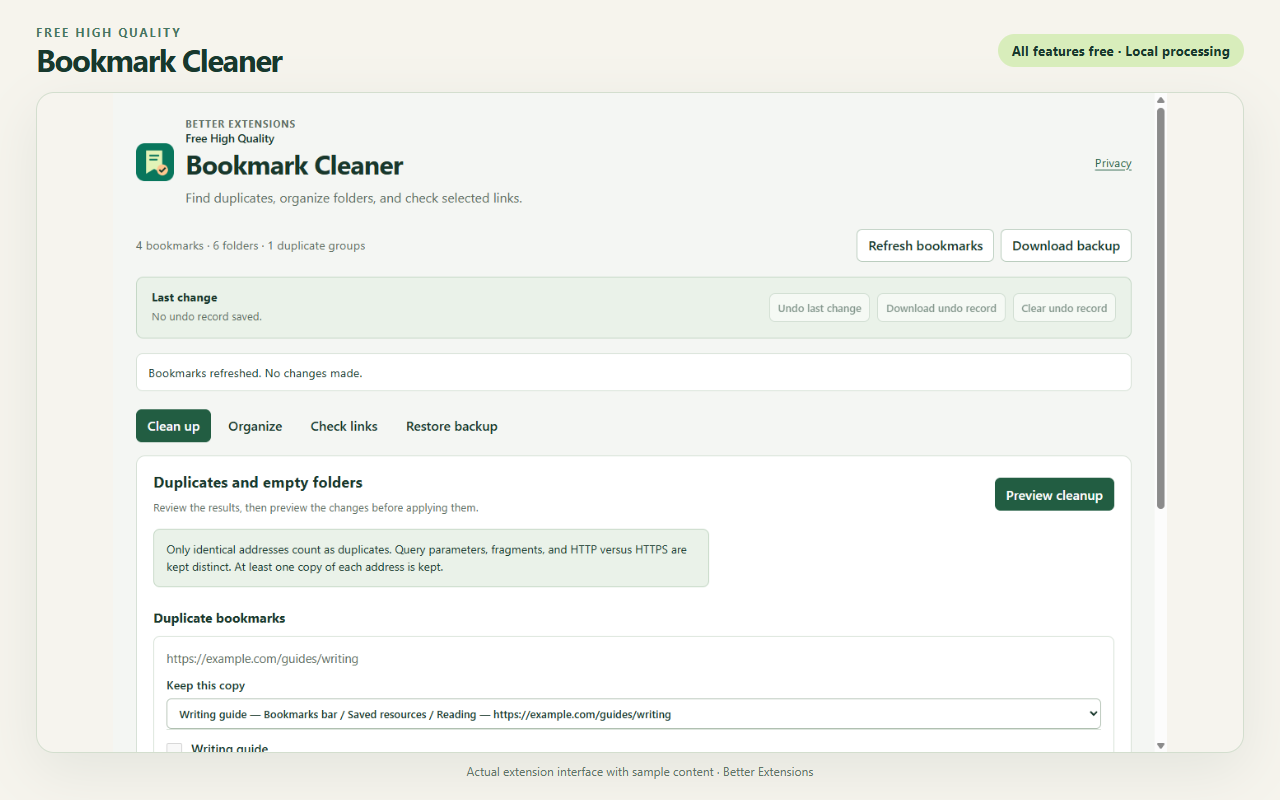Click the scrollbar down arrow
Screen dimensions: 1280x800
tap(1161, 746)
